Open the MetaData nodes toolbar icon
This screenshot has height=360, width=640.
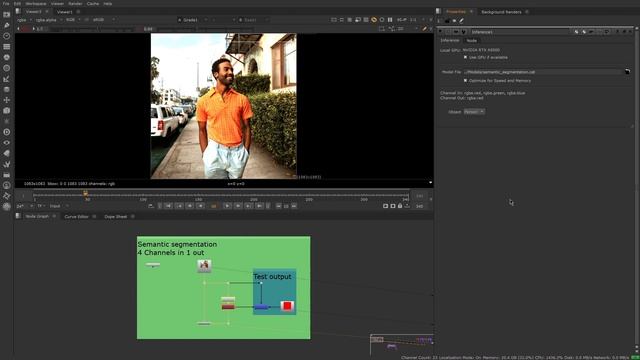coord(7,153)
